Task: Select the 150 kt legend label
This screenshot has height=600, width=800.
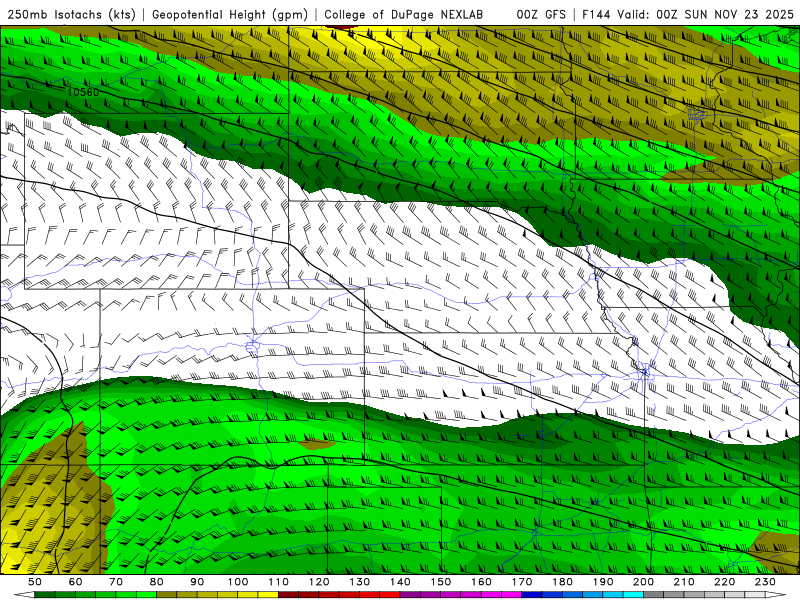Action: coord(441,582)
